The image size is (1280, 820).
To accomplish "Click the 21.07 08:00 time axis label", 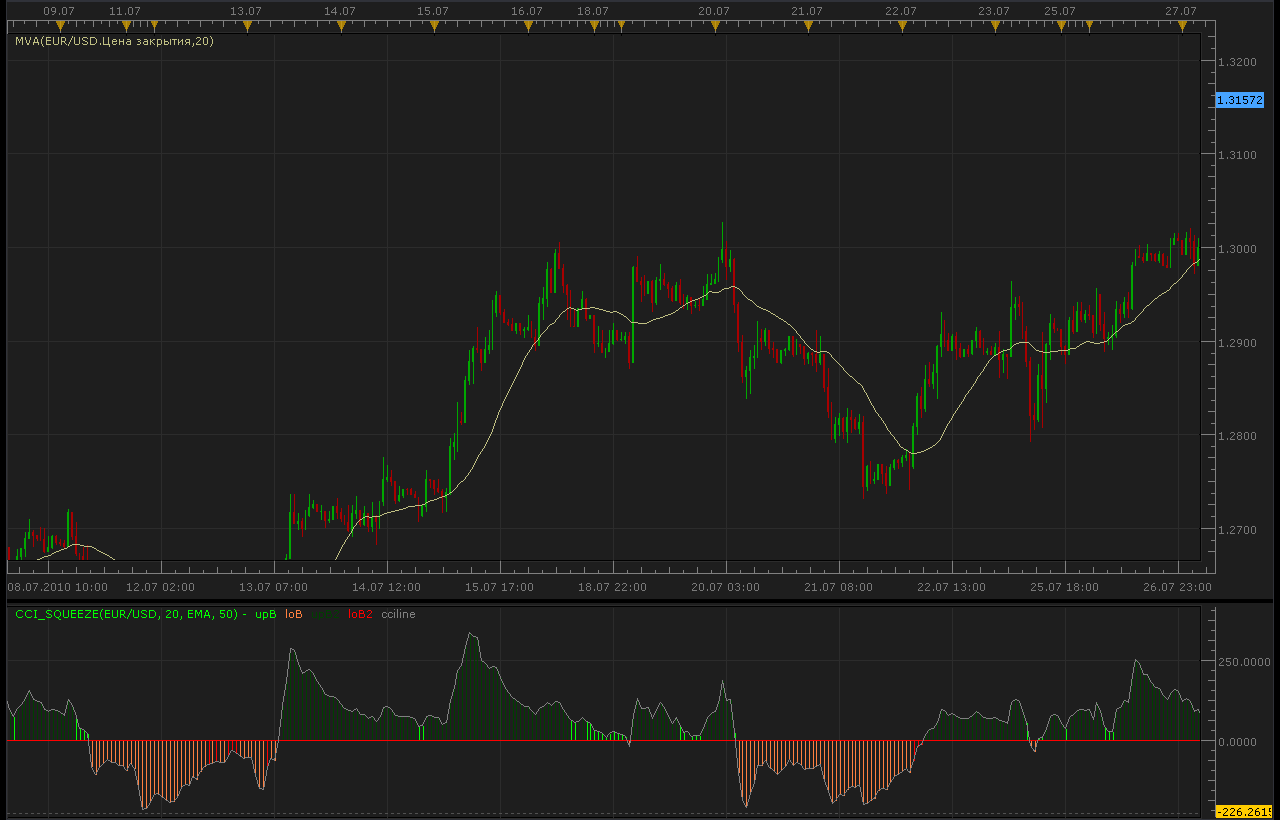I will point(839,587).
